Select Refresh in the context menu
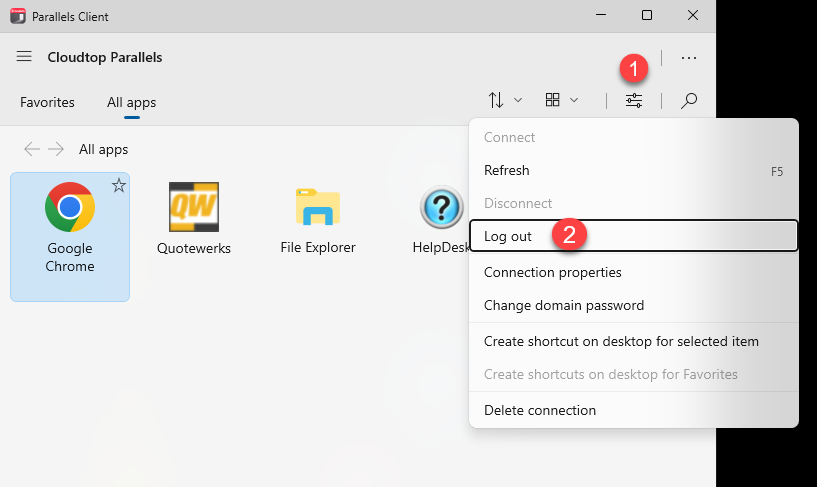This screenshot has height=487, width=817. click(x=507, y=170)
